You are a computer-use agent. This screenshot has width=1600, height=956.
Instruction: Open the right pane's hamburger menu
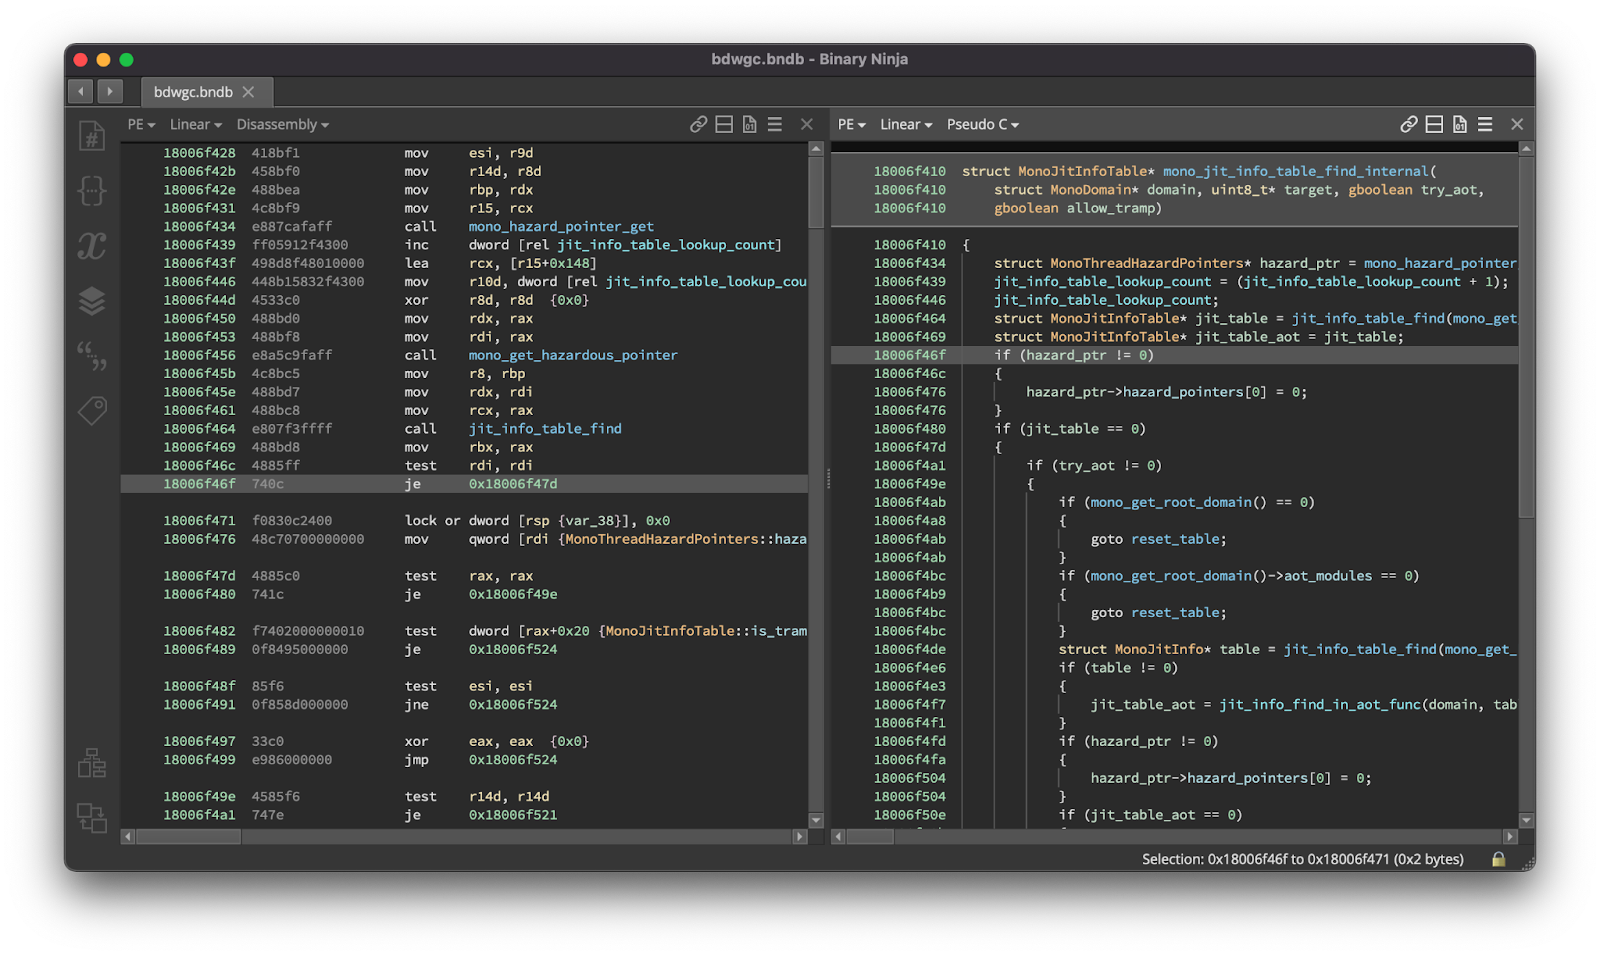[1485, 124]
